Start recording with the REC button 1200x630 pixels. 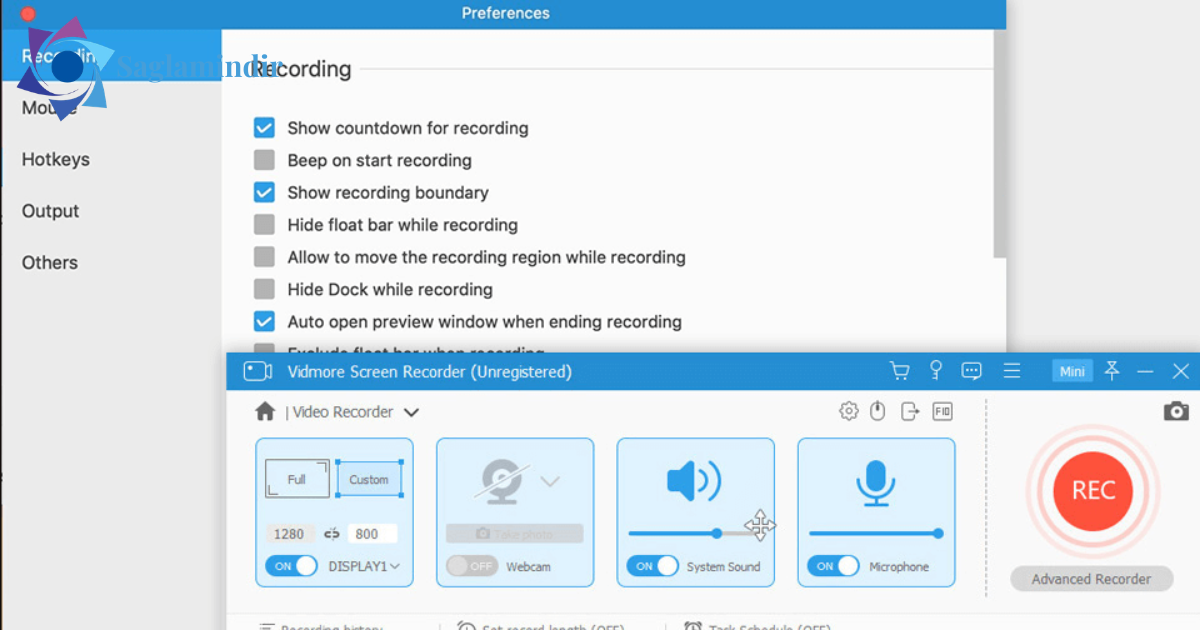point(1093,490)
